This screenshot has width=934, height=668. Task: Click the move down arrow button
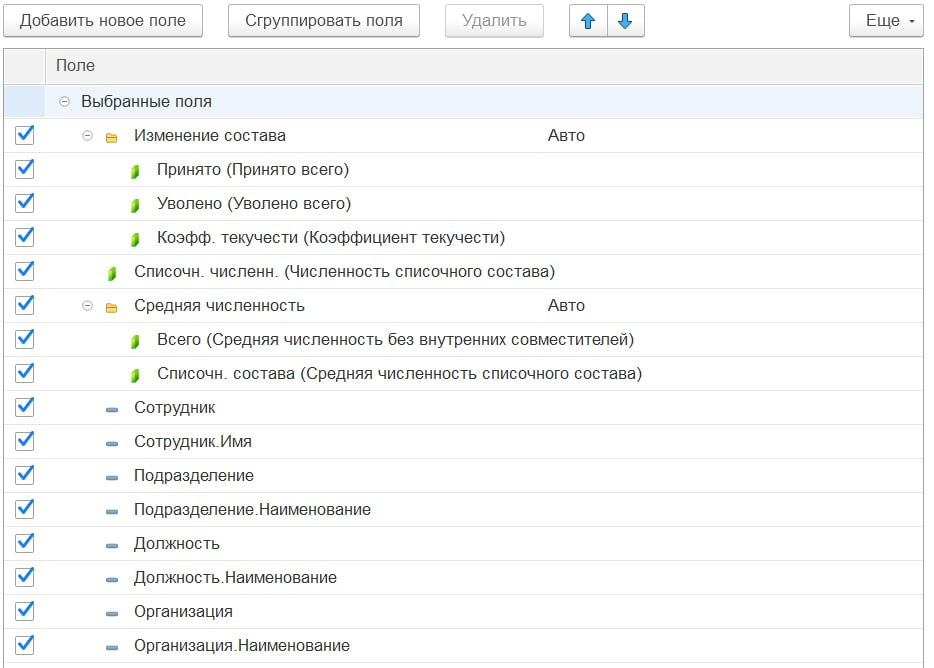click(625, 21)
